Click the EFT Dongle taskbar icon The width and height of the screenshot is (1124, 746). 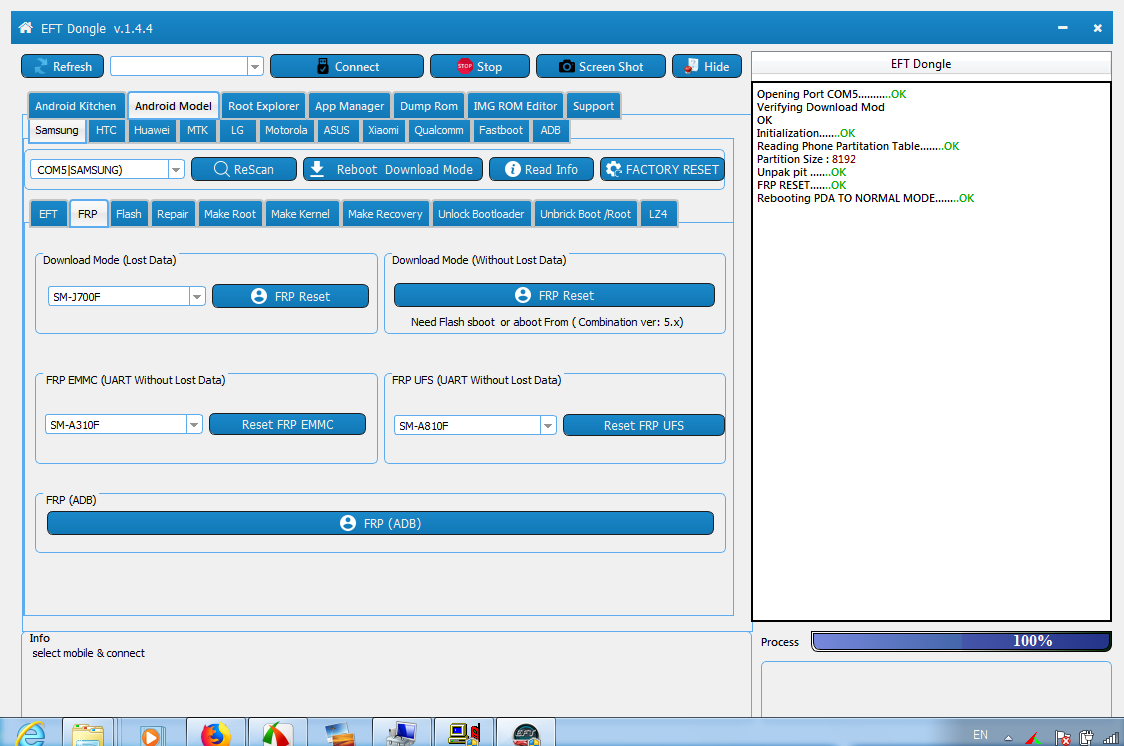pyautogui.click(x=525, y=732)
